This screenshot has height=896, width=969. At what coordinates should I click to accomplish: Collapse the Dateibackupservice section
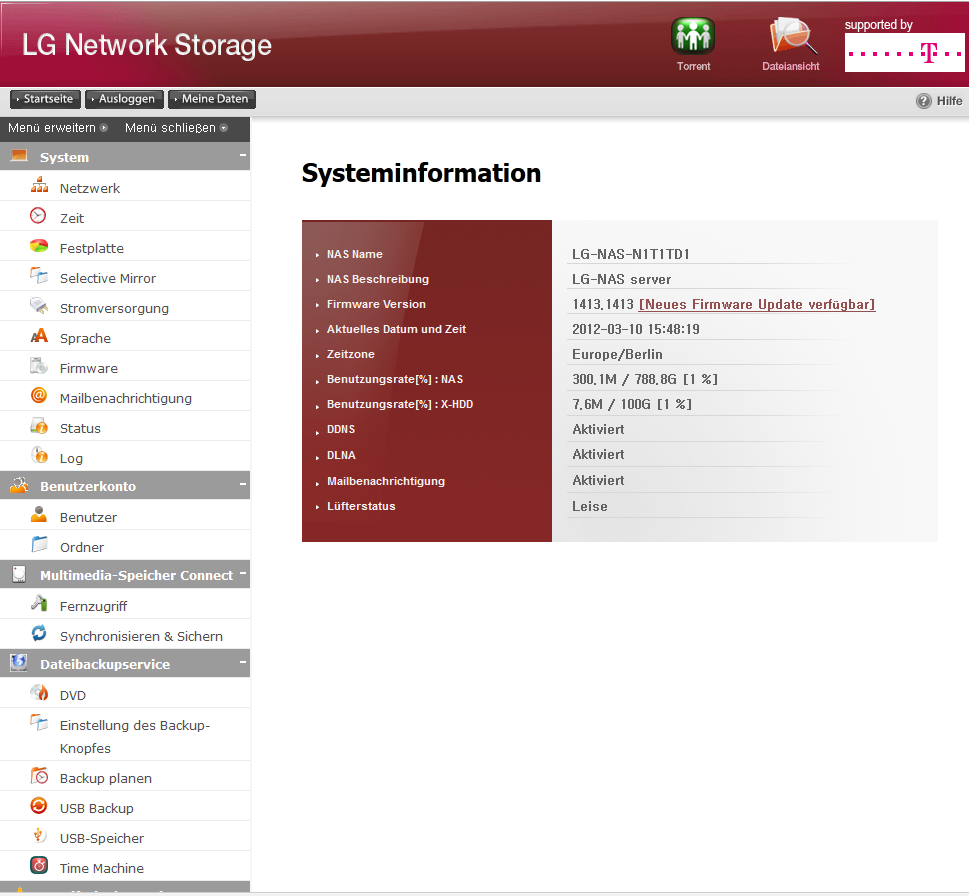pyautogui.click(x=242, y=663)
